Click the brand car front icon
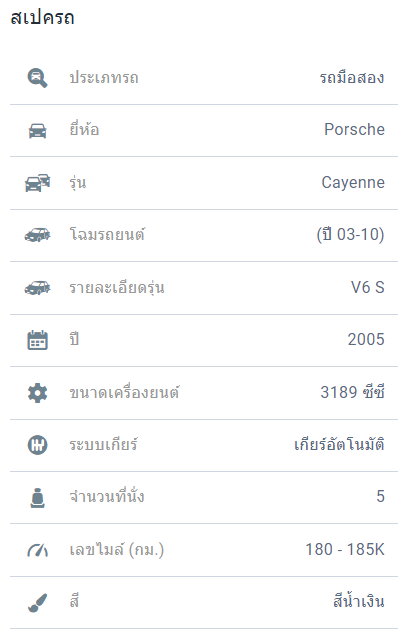Screen dimensions: 418x641 tap(37, 130)
